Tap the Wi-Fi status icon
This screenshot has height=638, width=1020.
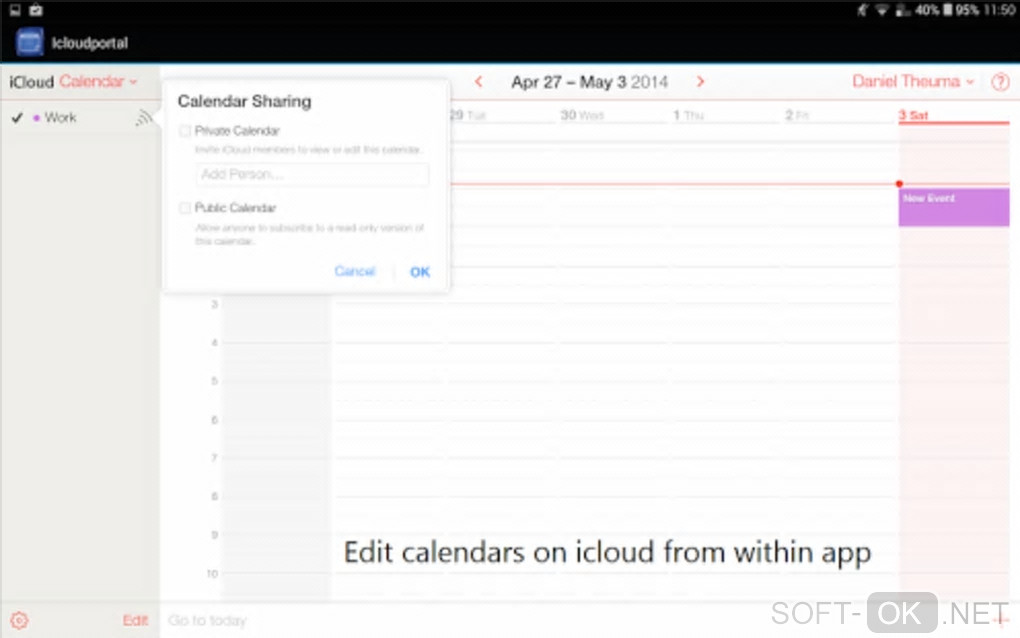point(882,10)
